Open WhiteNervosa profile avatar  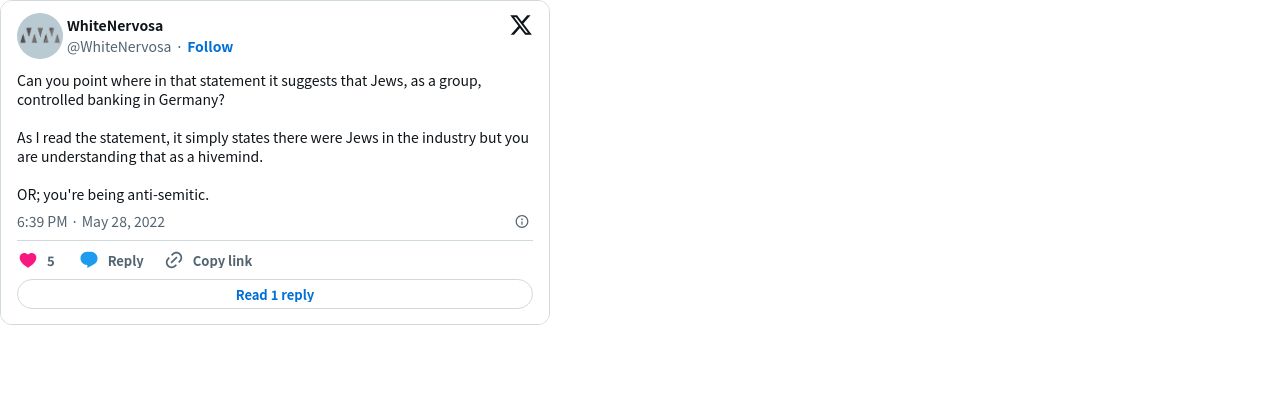pyautogui.click(x=40, y=36)
